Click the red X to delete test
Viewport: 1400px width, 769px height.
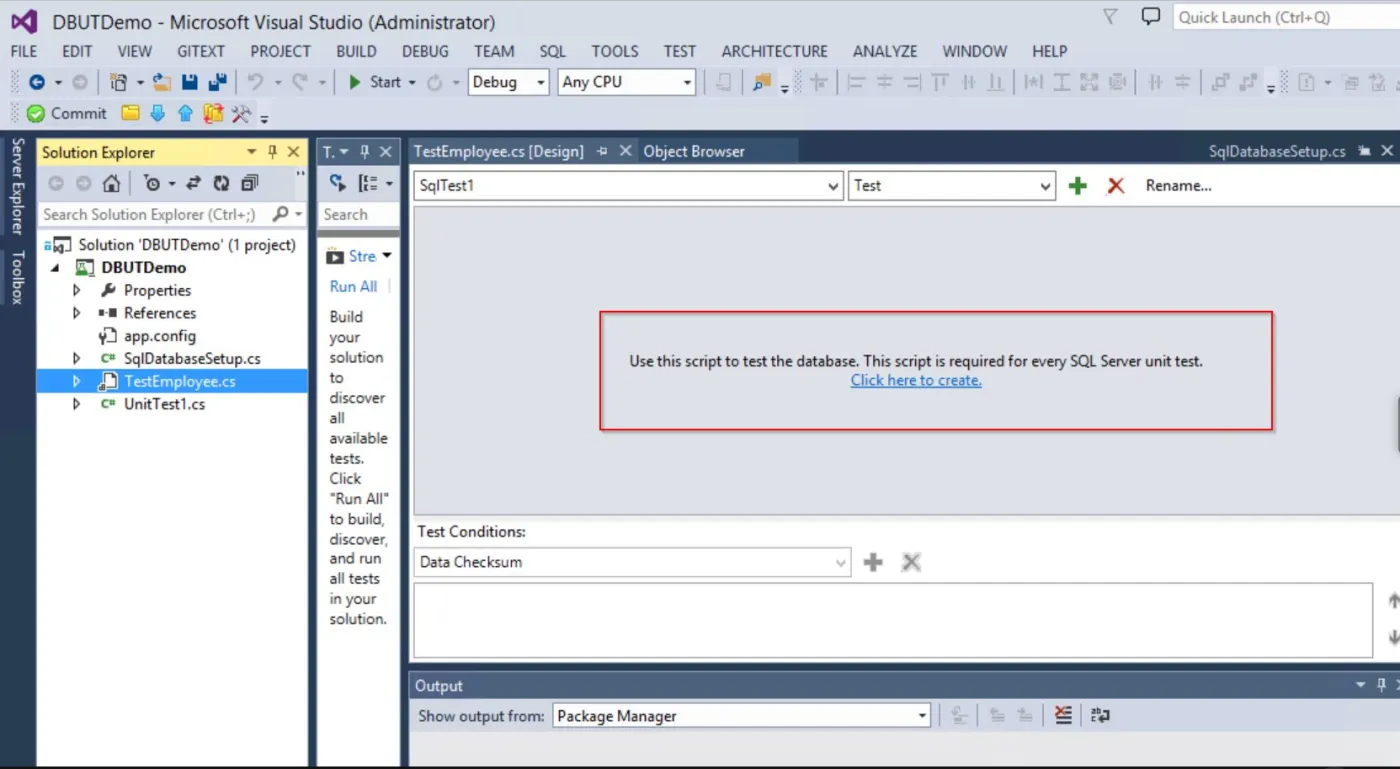1116,186
